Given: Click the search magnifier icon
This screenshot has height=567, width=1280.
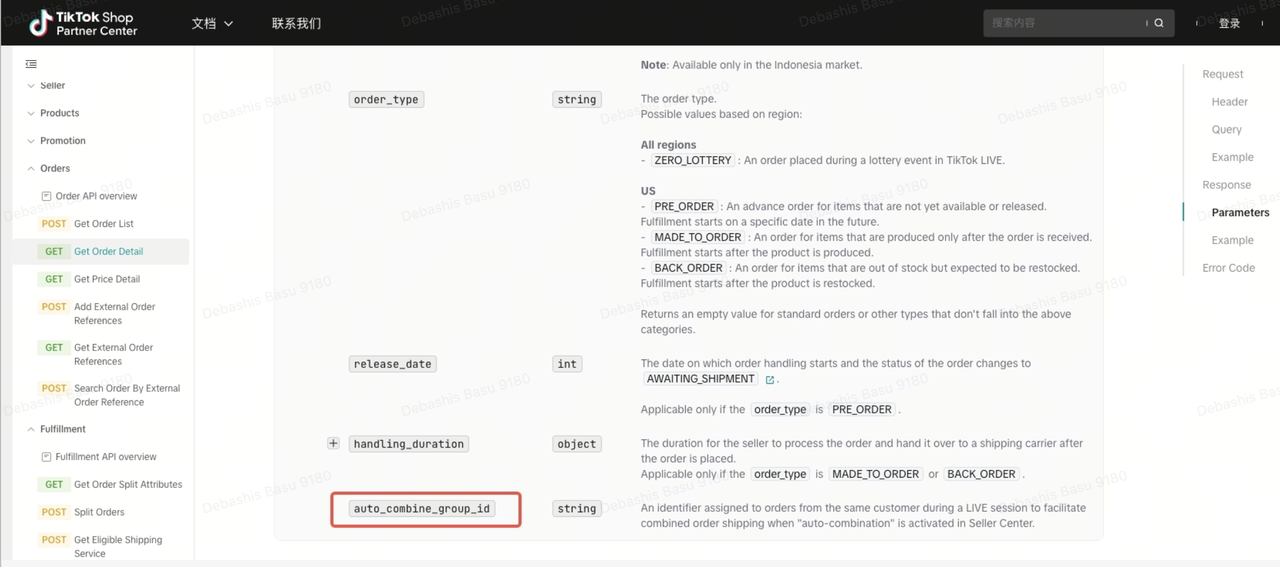Looking at the screenshot, I should click(x=1159, y=23).
